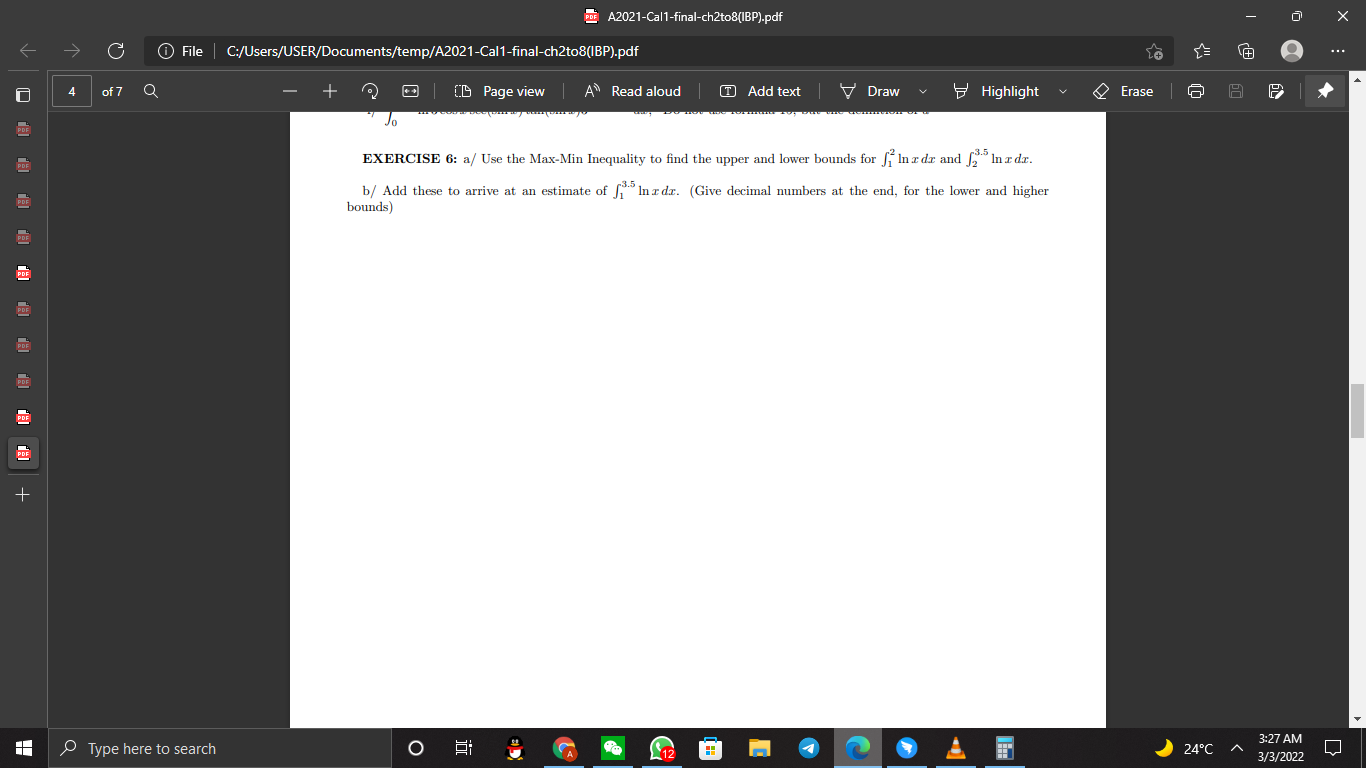Expand the Draw color dropdown

(921, 91)
